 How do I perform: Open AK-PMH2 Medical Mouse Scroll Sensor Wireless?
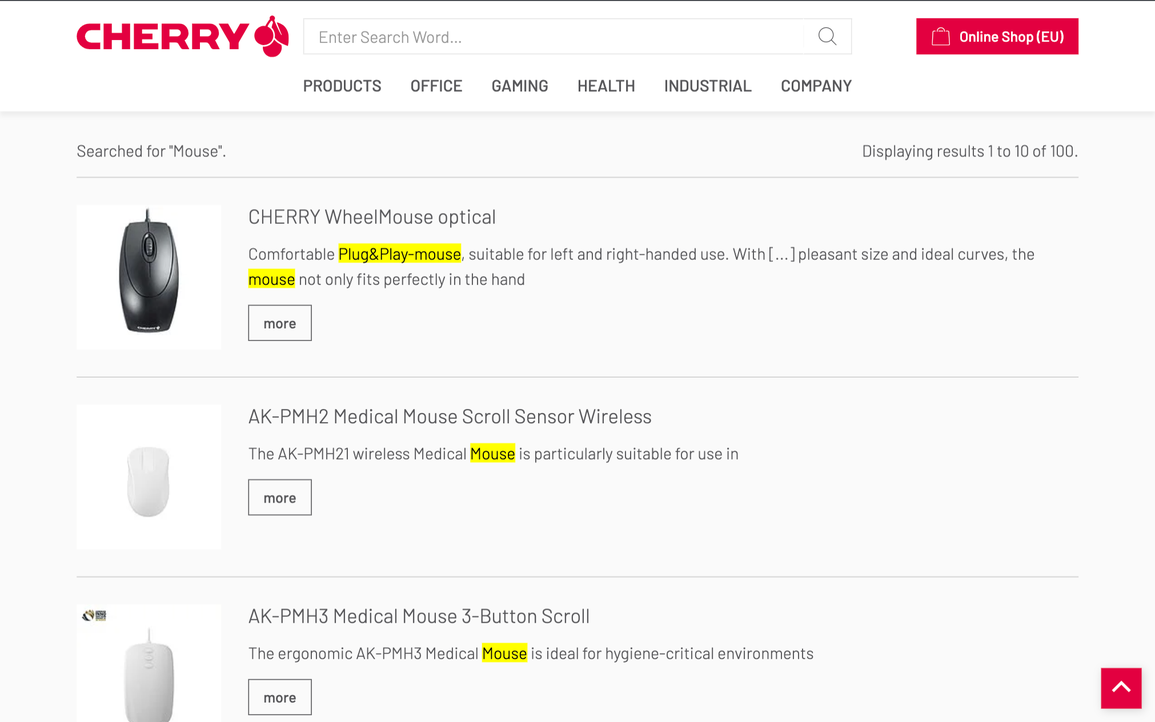click(449, 417)
